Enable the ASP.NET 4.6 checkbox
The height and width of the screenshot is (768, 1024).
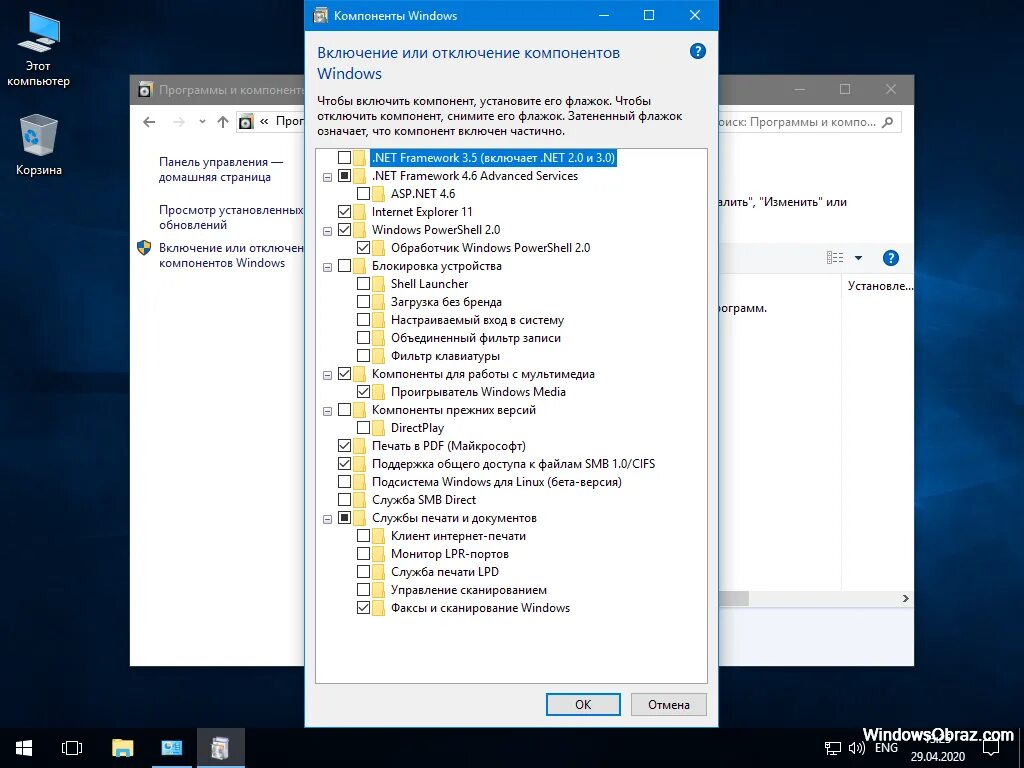(363, 194)
